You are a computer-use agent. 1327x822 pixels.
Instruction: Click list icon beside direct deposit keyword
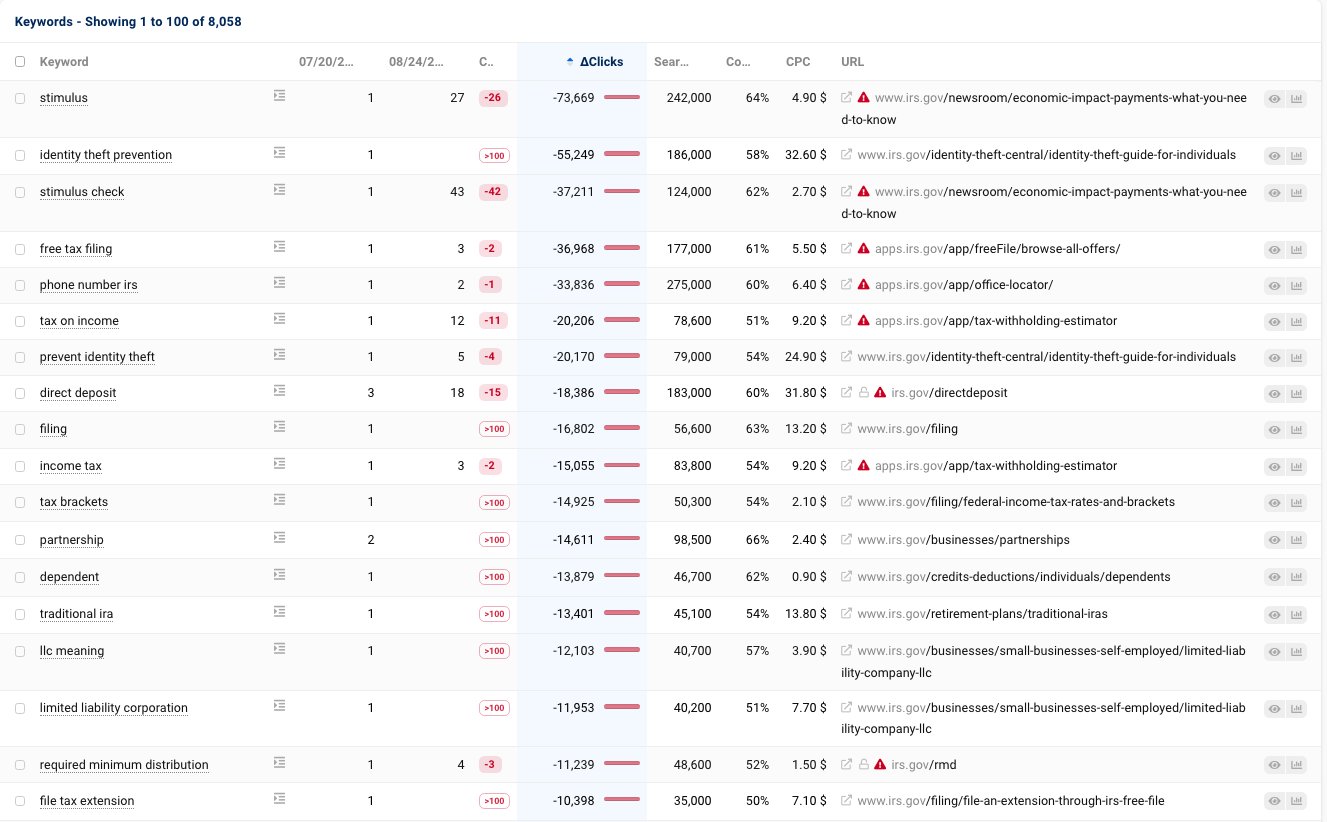coord(280,391)
